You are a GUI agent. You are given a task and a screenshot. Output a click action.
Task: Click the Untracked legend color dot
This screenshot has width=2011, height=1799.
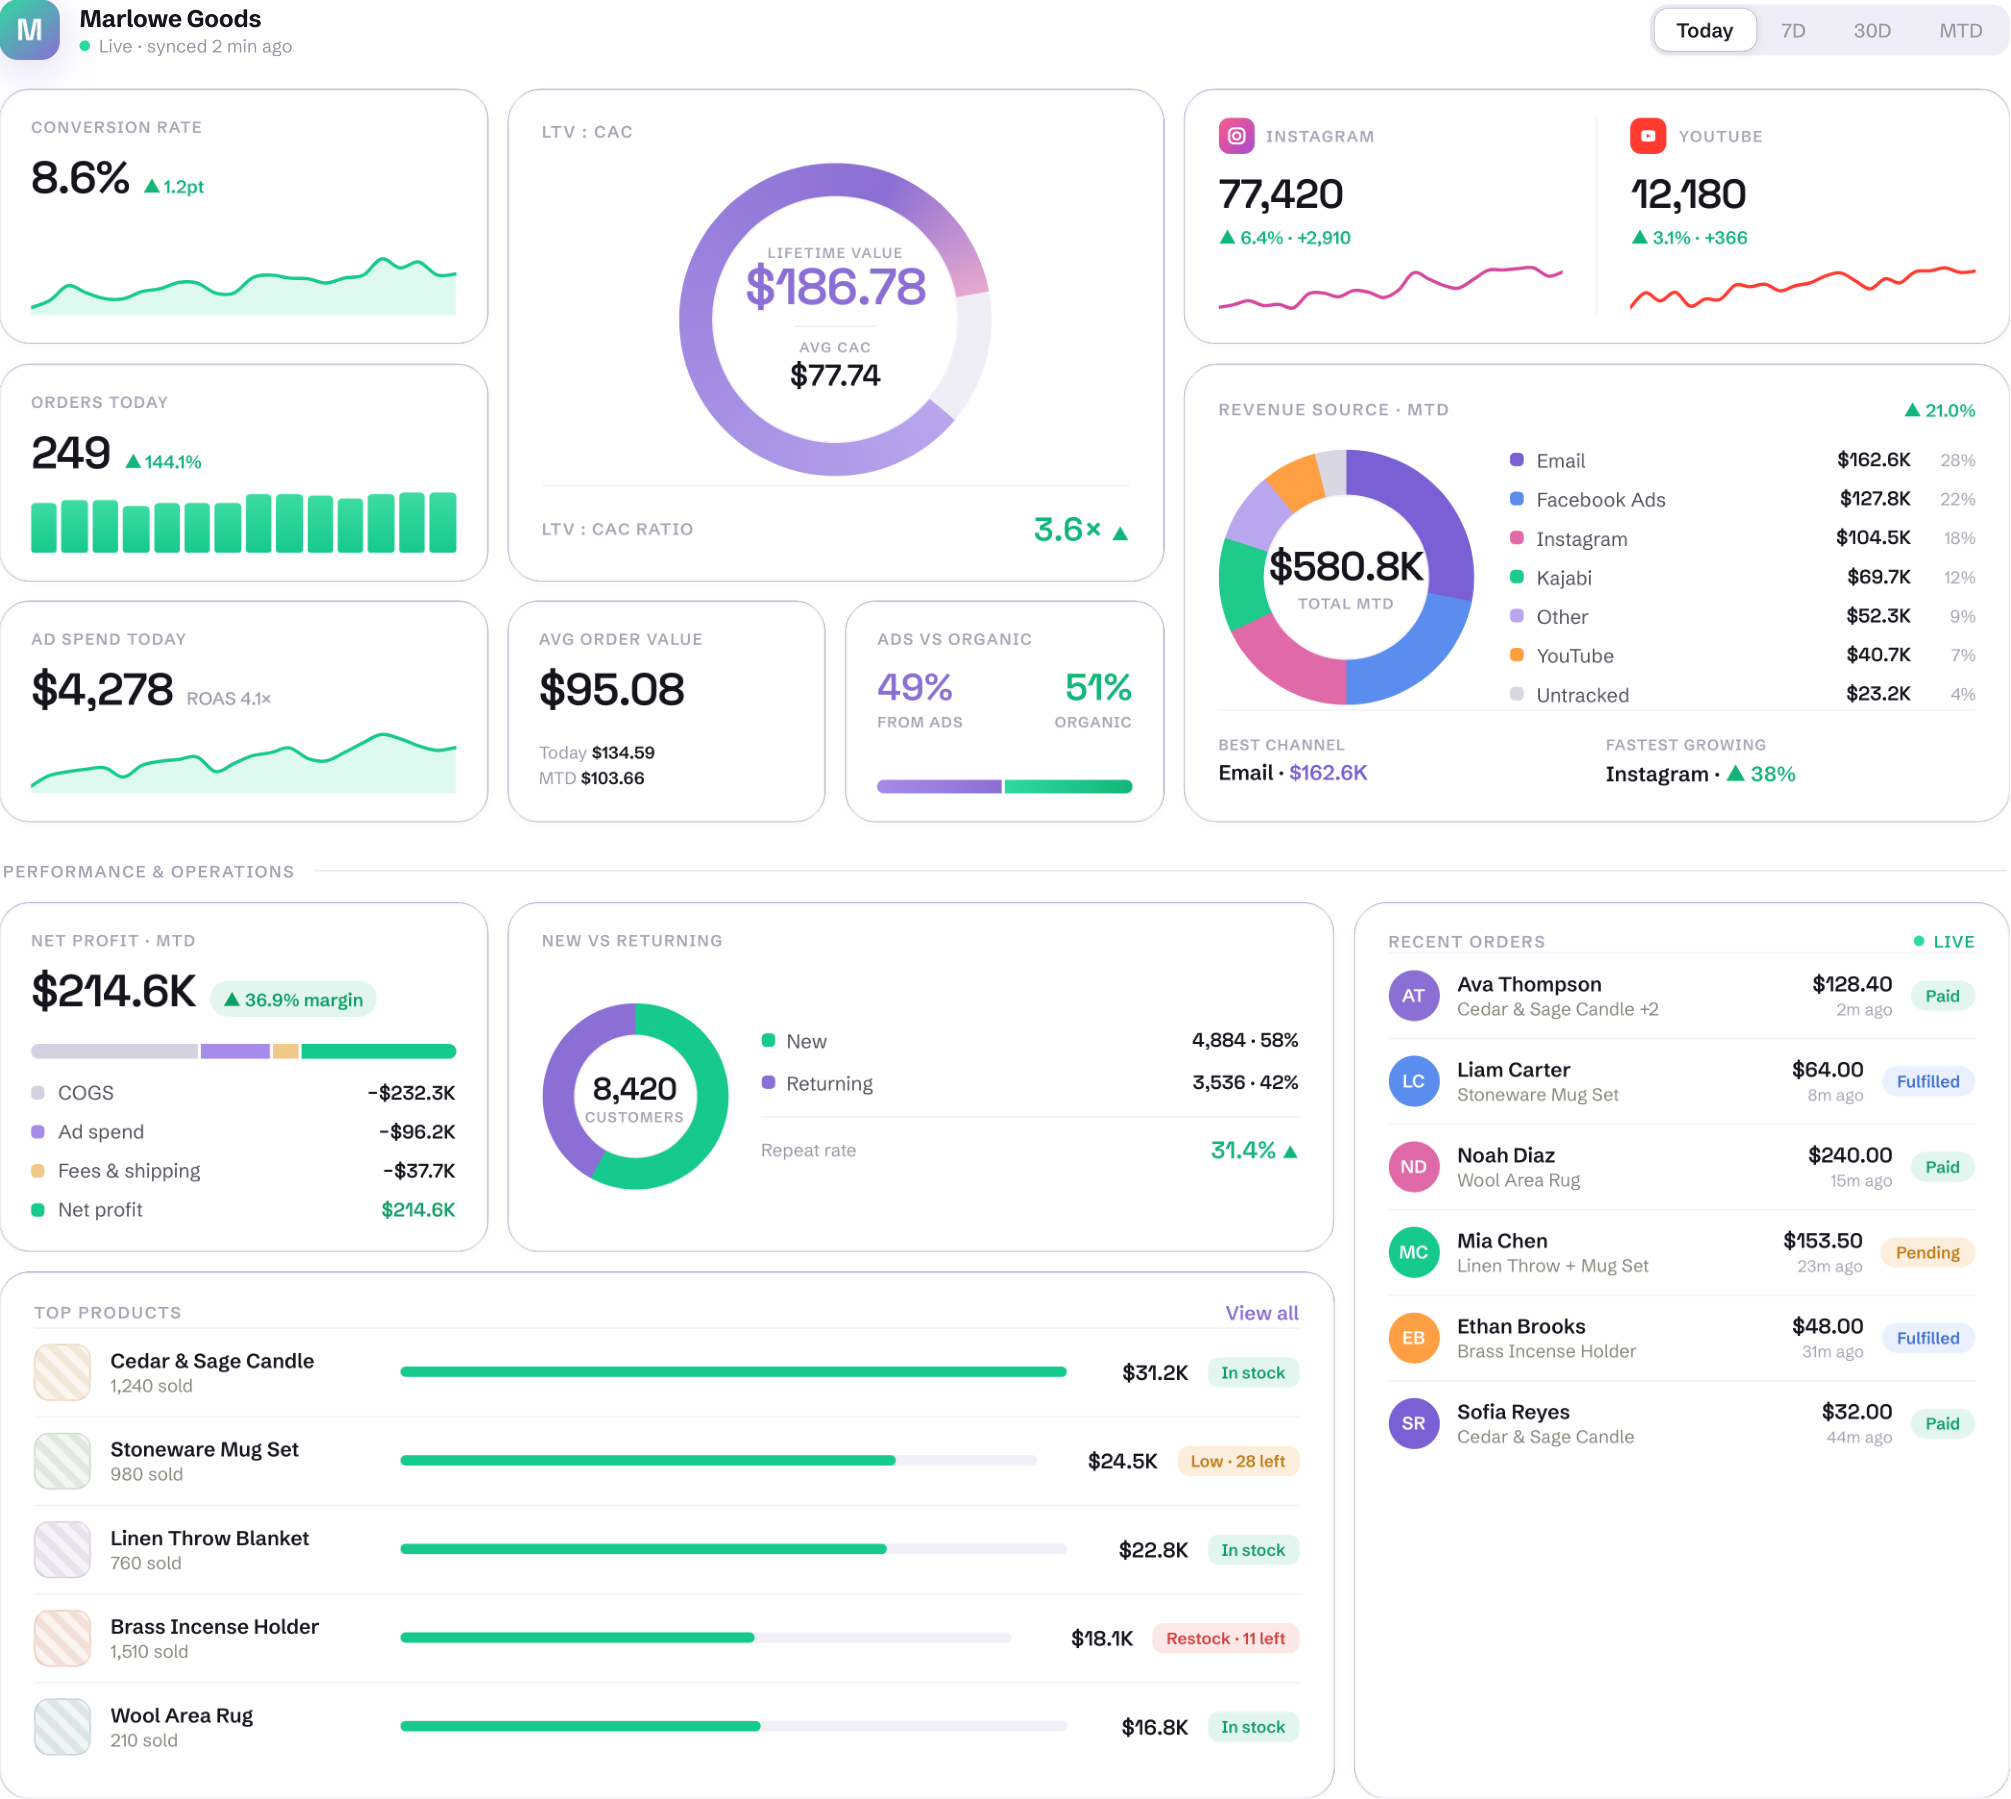pos(1516,694)
